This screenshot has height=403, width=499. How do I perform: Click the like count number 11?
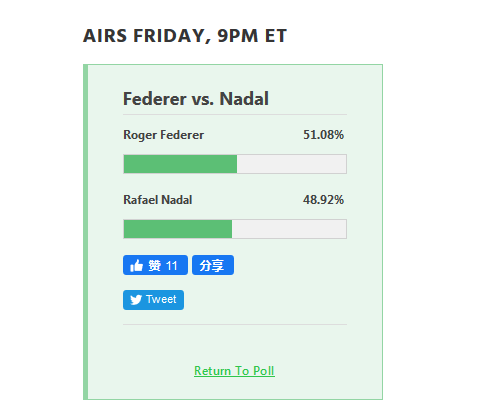point(171,266)
